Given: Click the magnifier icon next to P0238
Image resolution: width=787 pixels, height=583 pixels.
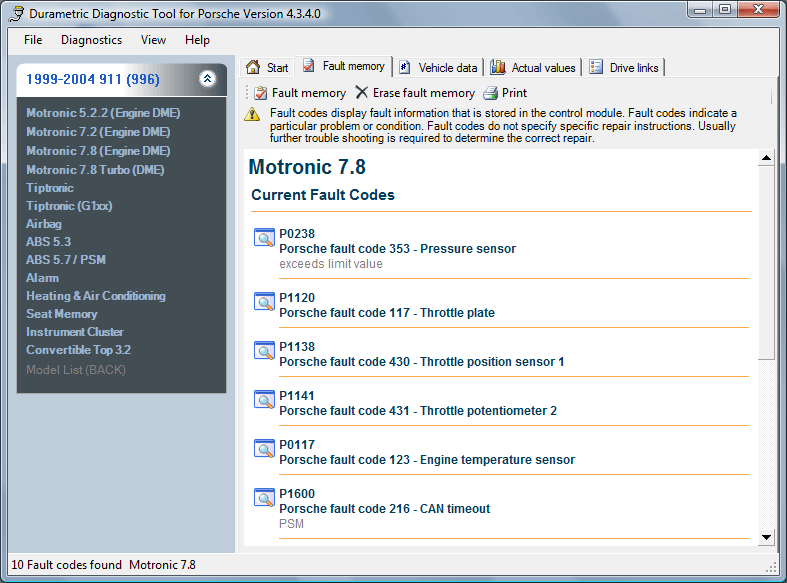Looking at the screenshot, I should click(x=264, y=237).
